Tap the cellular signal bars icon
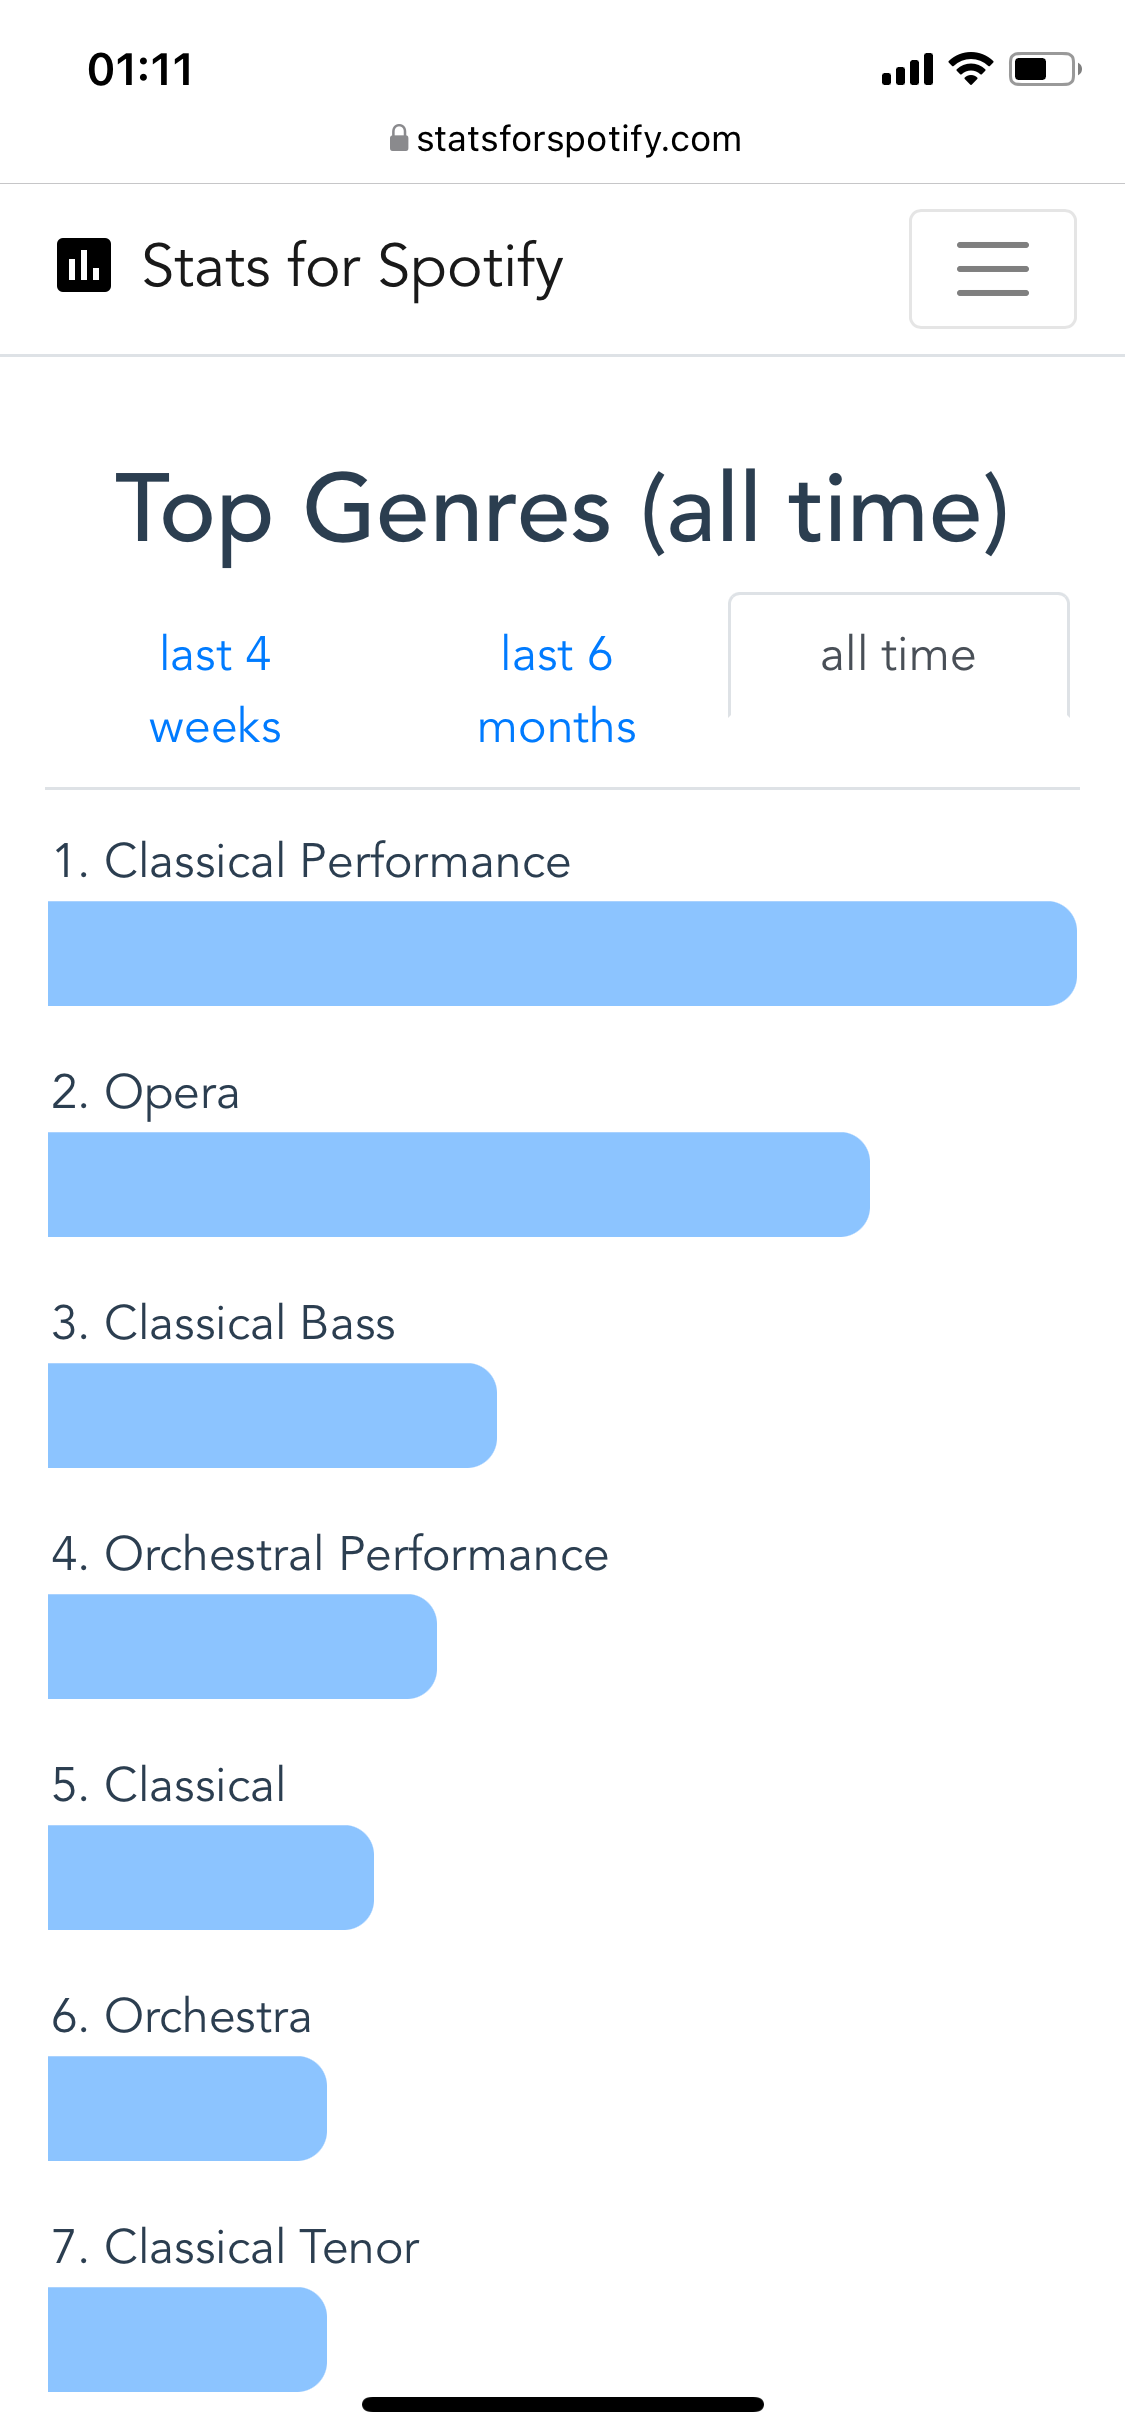Screen dimensions: 1125x2436 tap(907, 70)
